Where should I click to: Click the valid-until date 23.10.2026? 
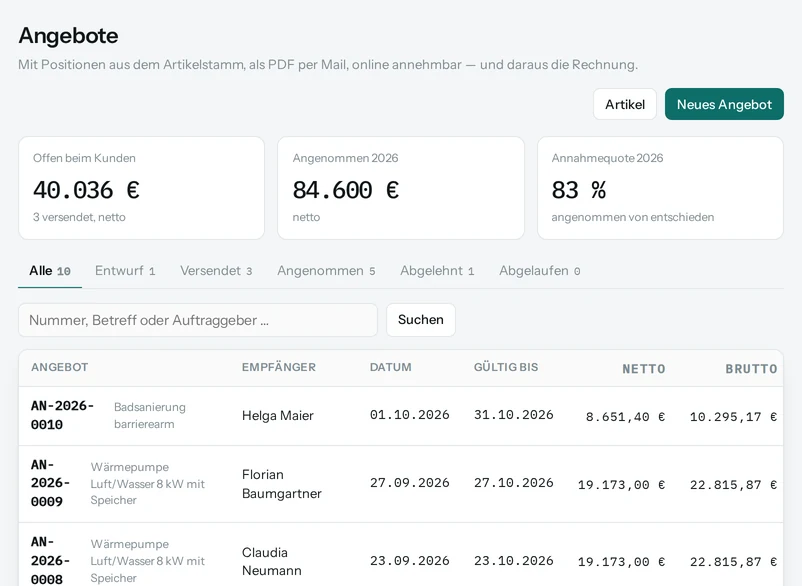click(514, 561)
